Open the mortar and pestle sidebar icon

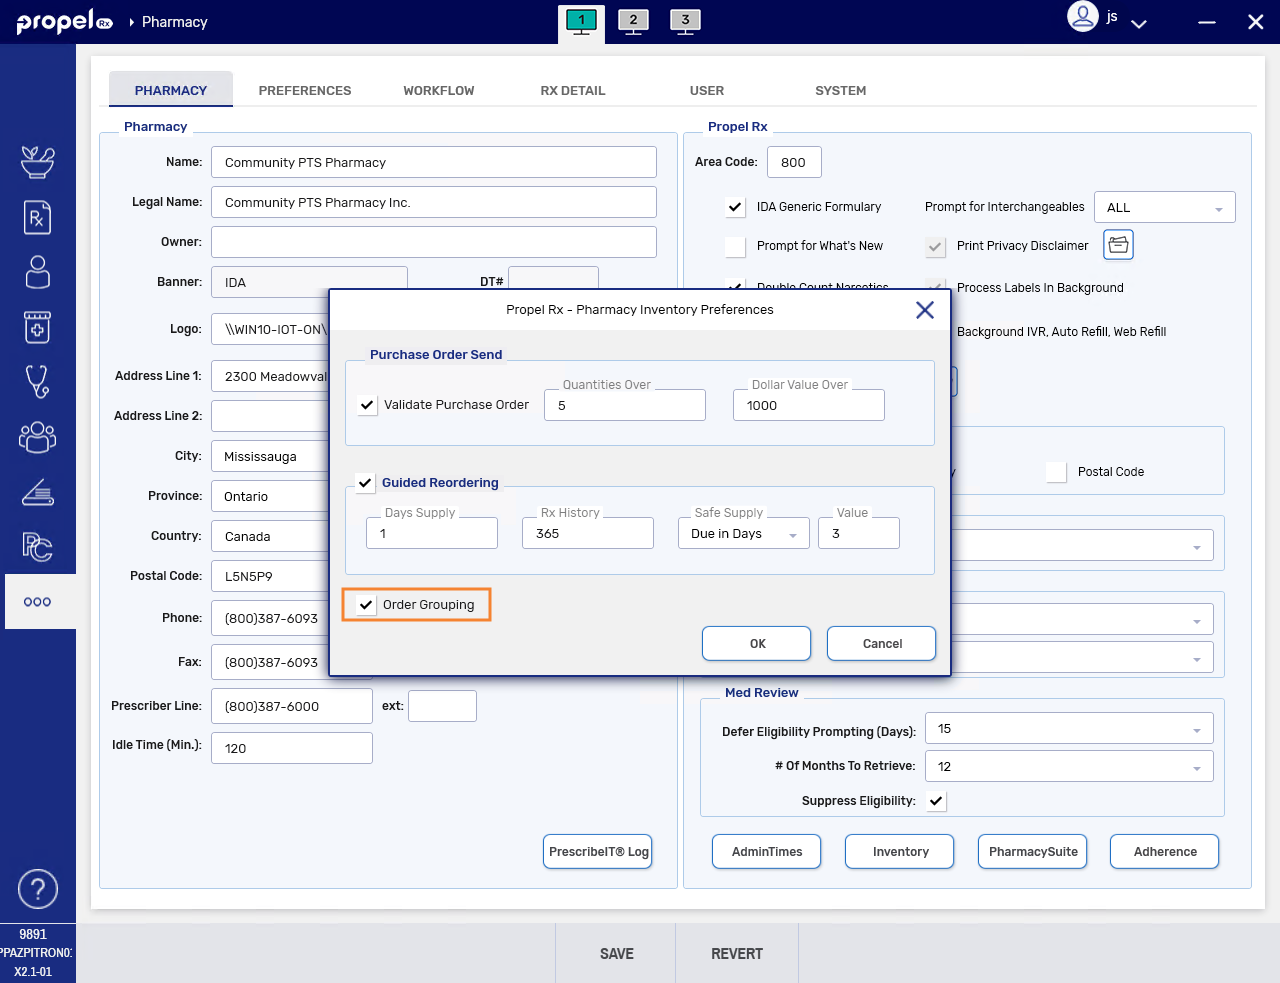(x=37, y=162)
